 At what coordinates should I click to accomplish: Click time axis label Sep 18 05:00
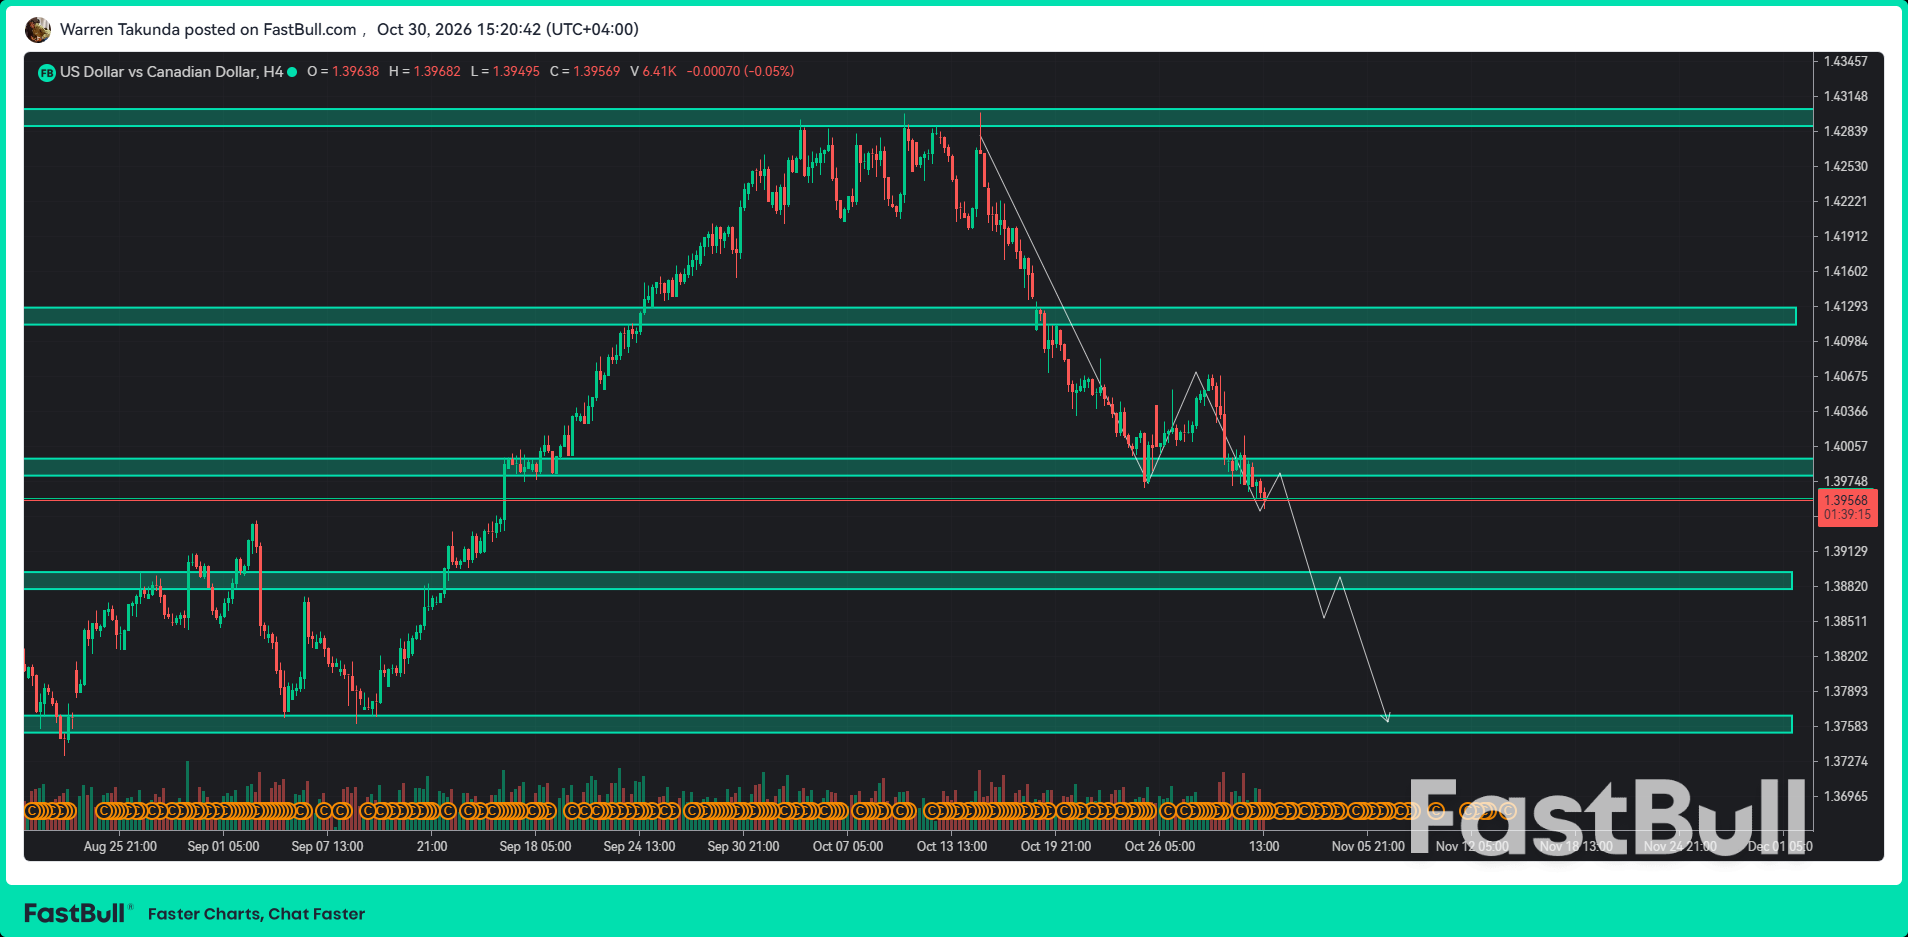(535, 846)
